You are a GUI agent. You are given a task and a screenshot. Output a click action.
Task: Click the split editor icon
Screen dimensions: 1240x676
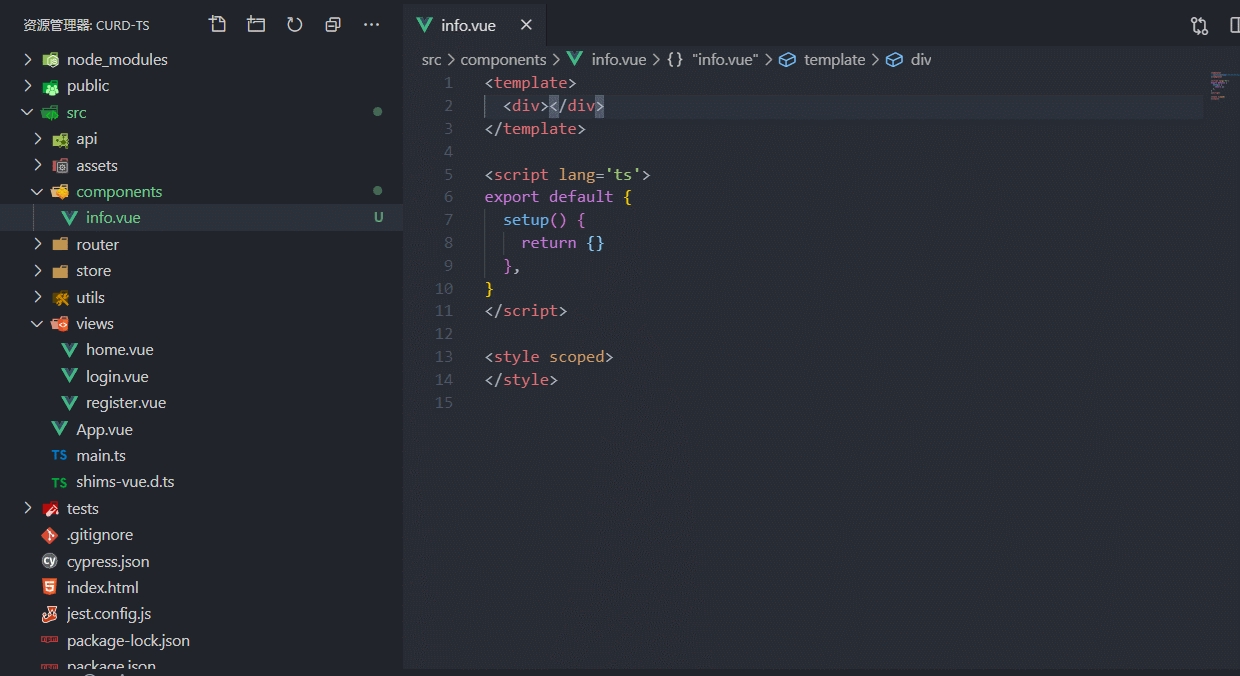pos(1234,26)
